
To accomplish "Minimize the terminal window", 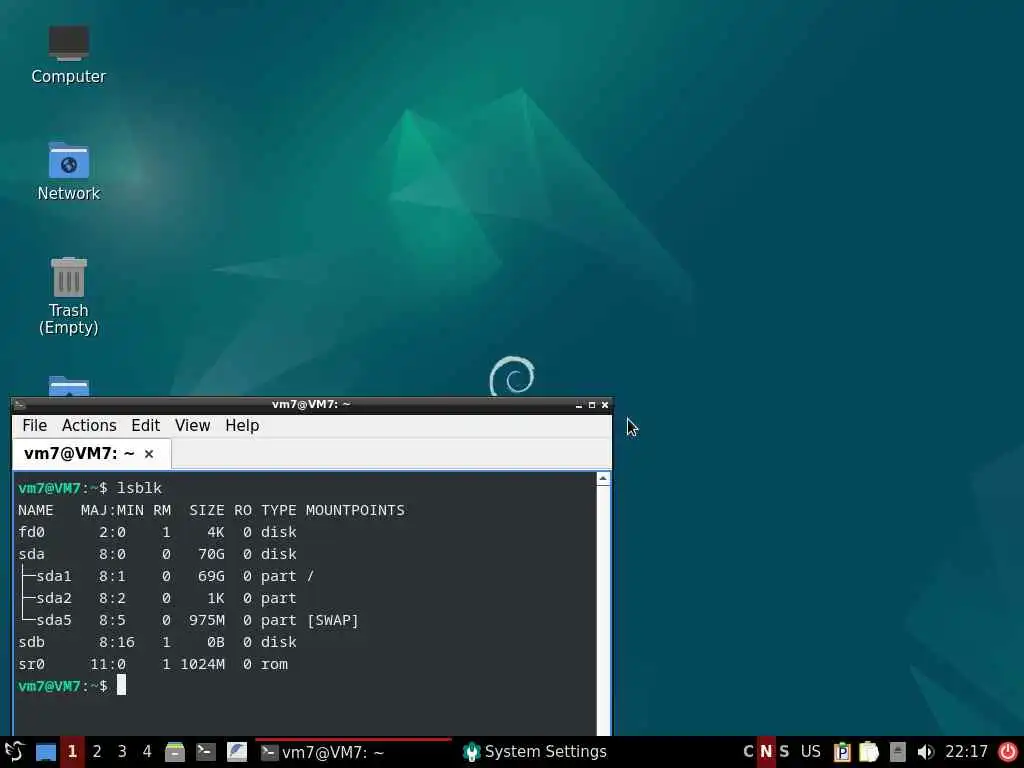I will (579, 405).
